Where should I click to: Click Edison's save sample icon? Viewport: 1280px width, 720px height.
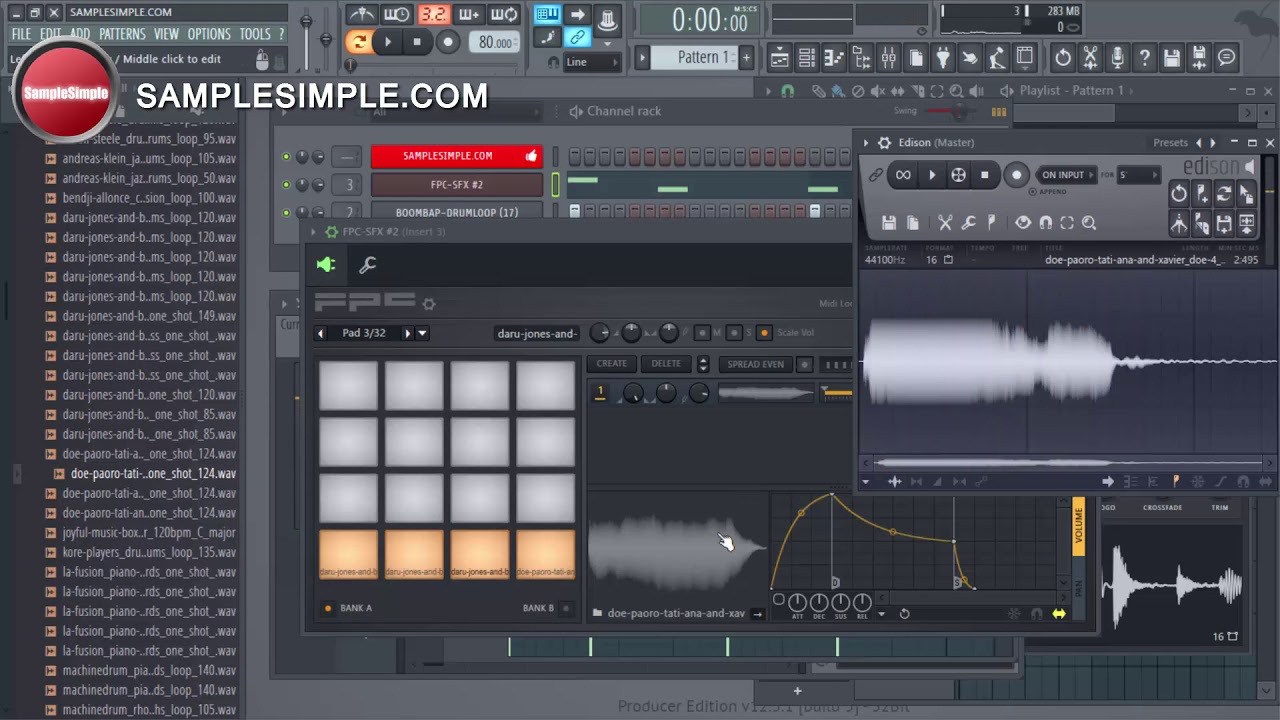[890, 222]
